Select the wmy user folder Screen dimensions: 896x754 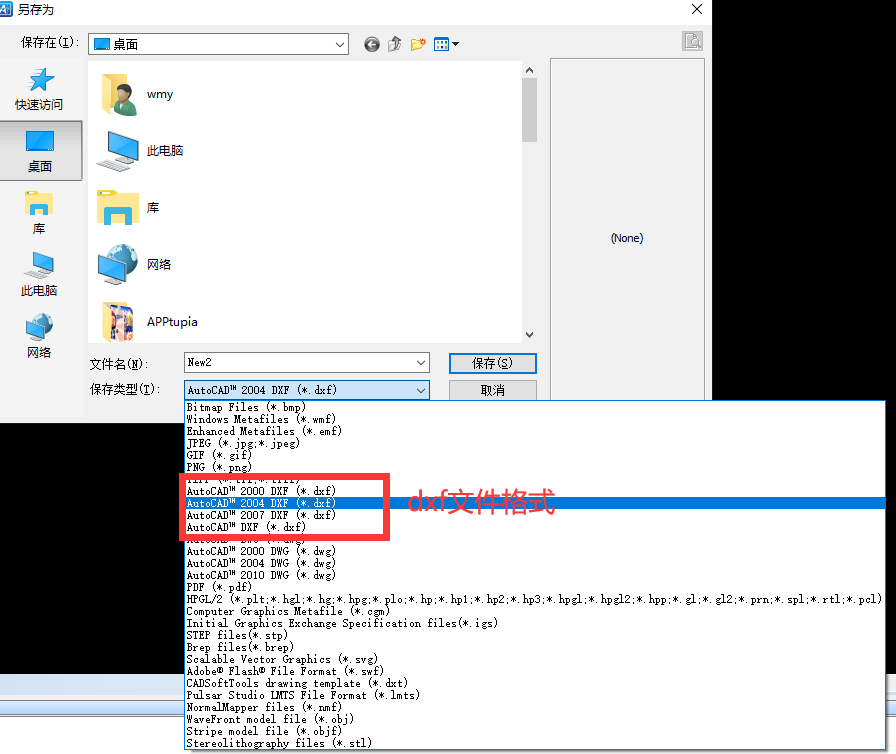137,94
